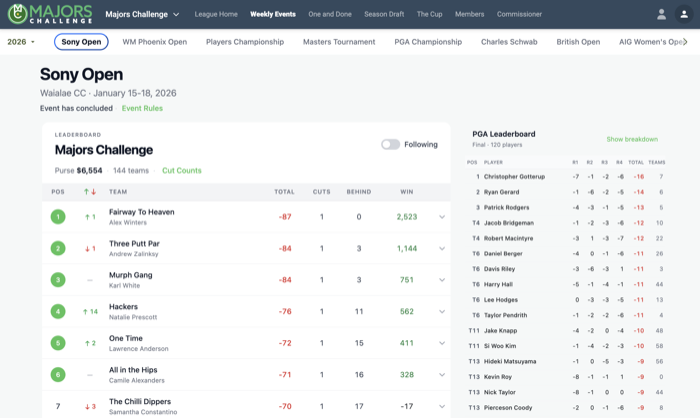Select Hideki Matsuyama in PGA Leaderboard
The width and height of the screenshot is (700, 418).
point(510,361)
